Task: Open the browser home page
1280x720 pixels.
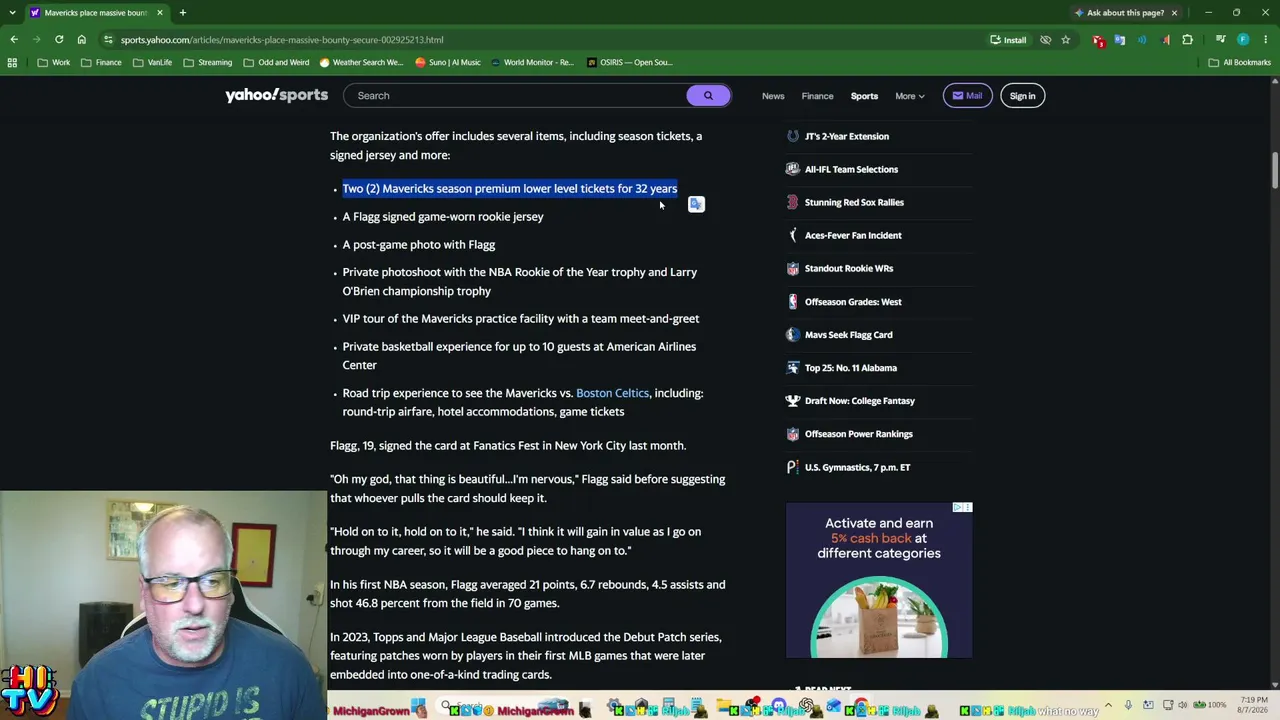Action: pyautogui.click(x=82, y=40)
